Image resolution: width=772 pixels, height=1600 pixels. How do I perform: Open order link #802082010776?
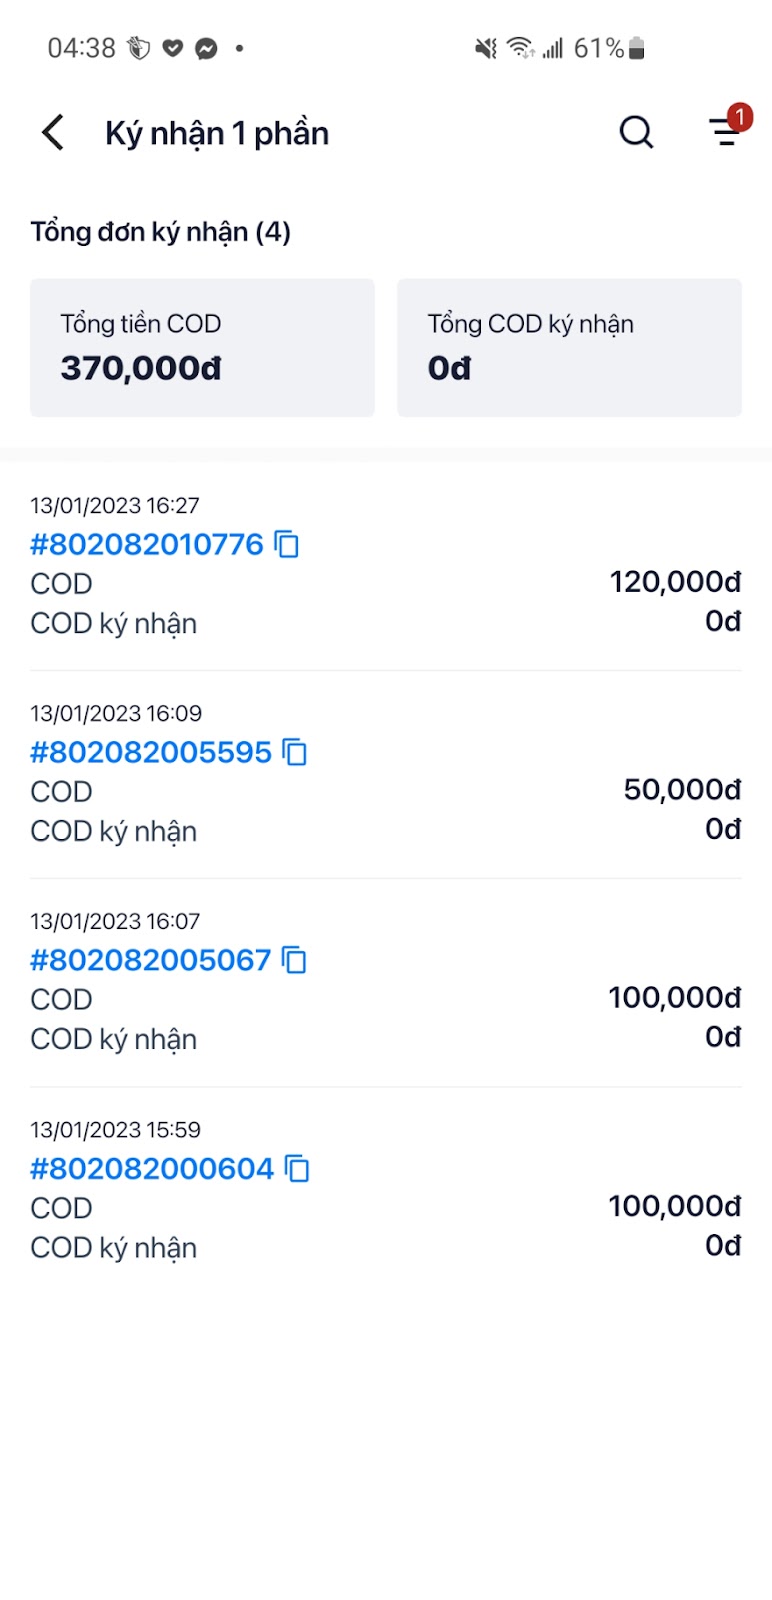tap(147, 544)
